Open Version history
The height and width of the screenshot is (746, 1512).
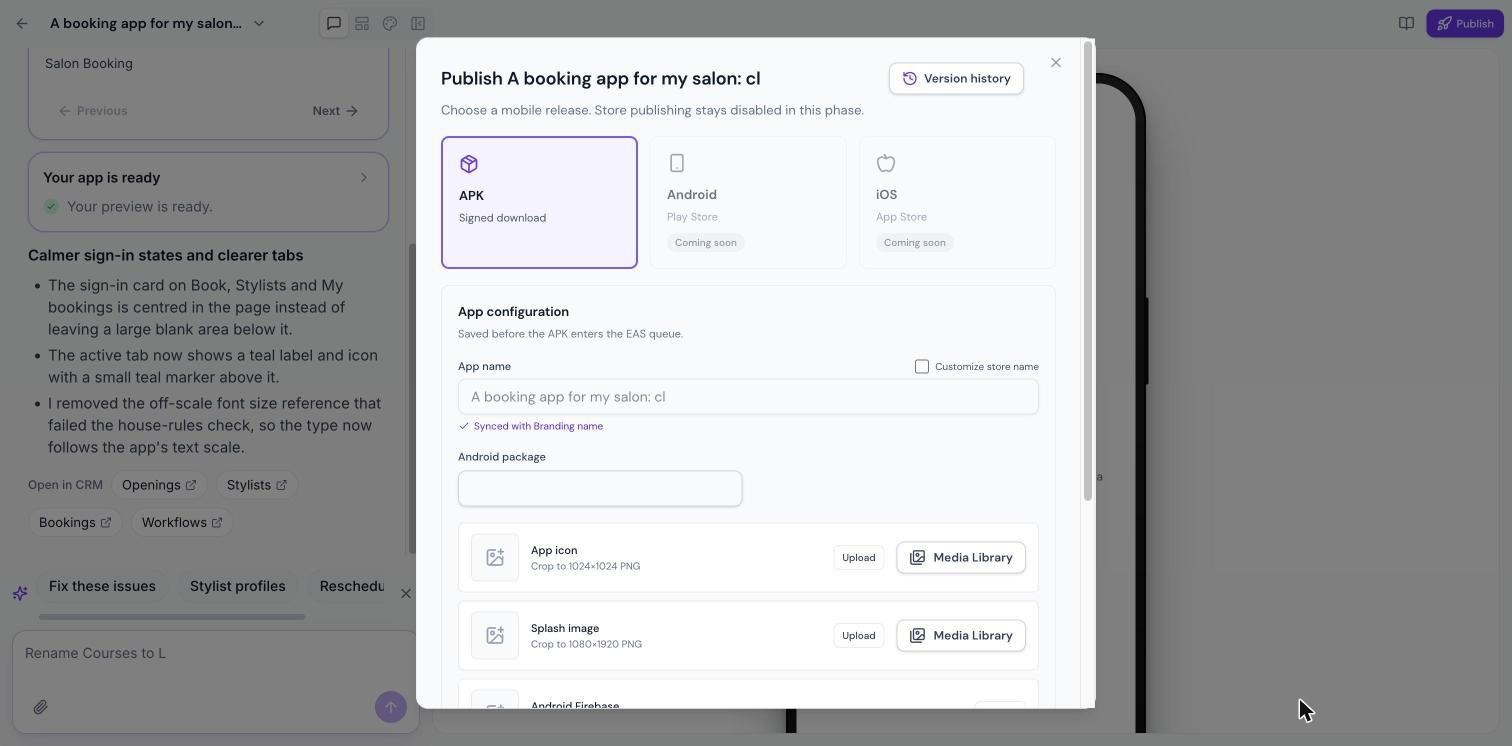pyautogui.click(x=956, y=78)
